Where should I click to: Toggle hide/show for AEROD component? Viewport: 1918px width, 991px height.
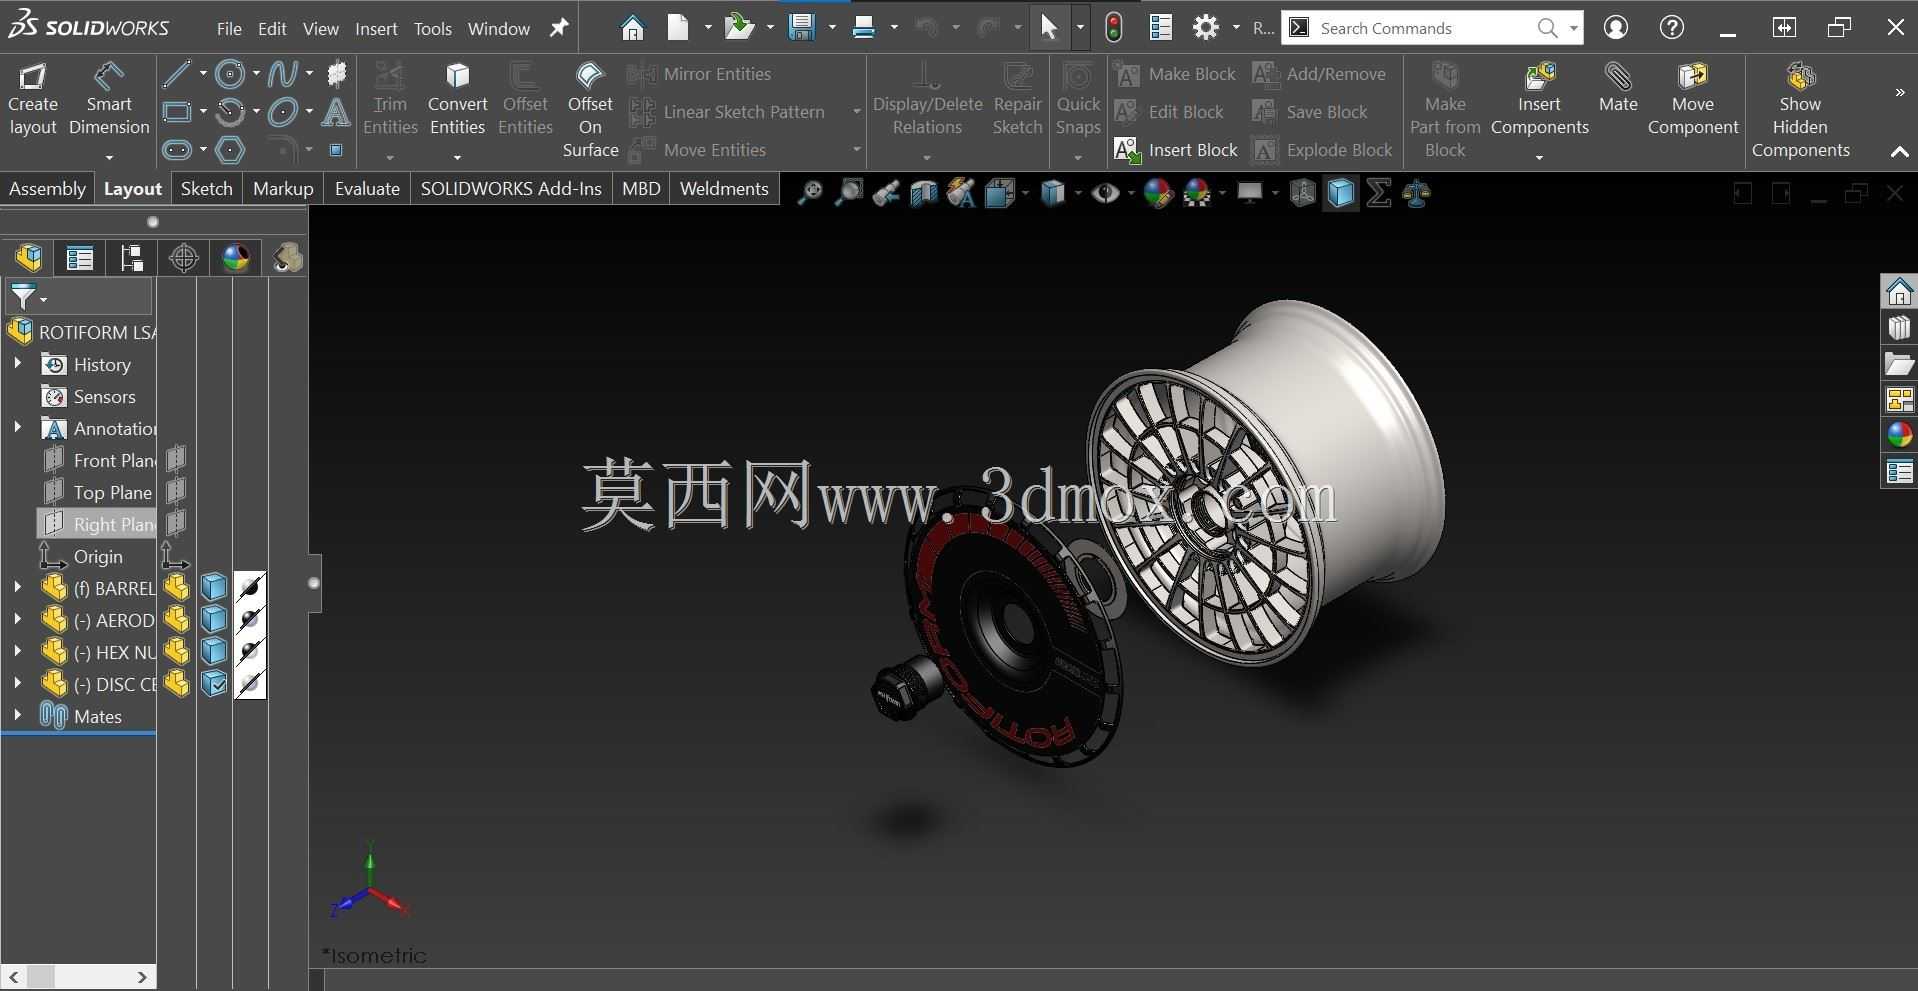pos(177,620)
